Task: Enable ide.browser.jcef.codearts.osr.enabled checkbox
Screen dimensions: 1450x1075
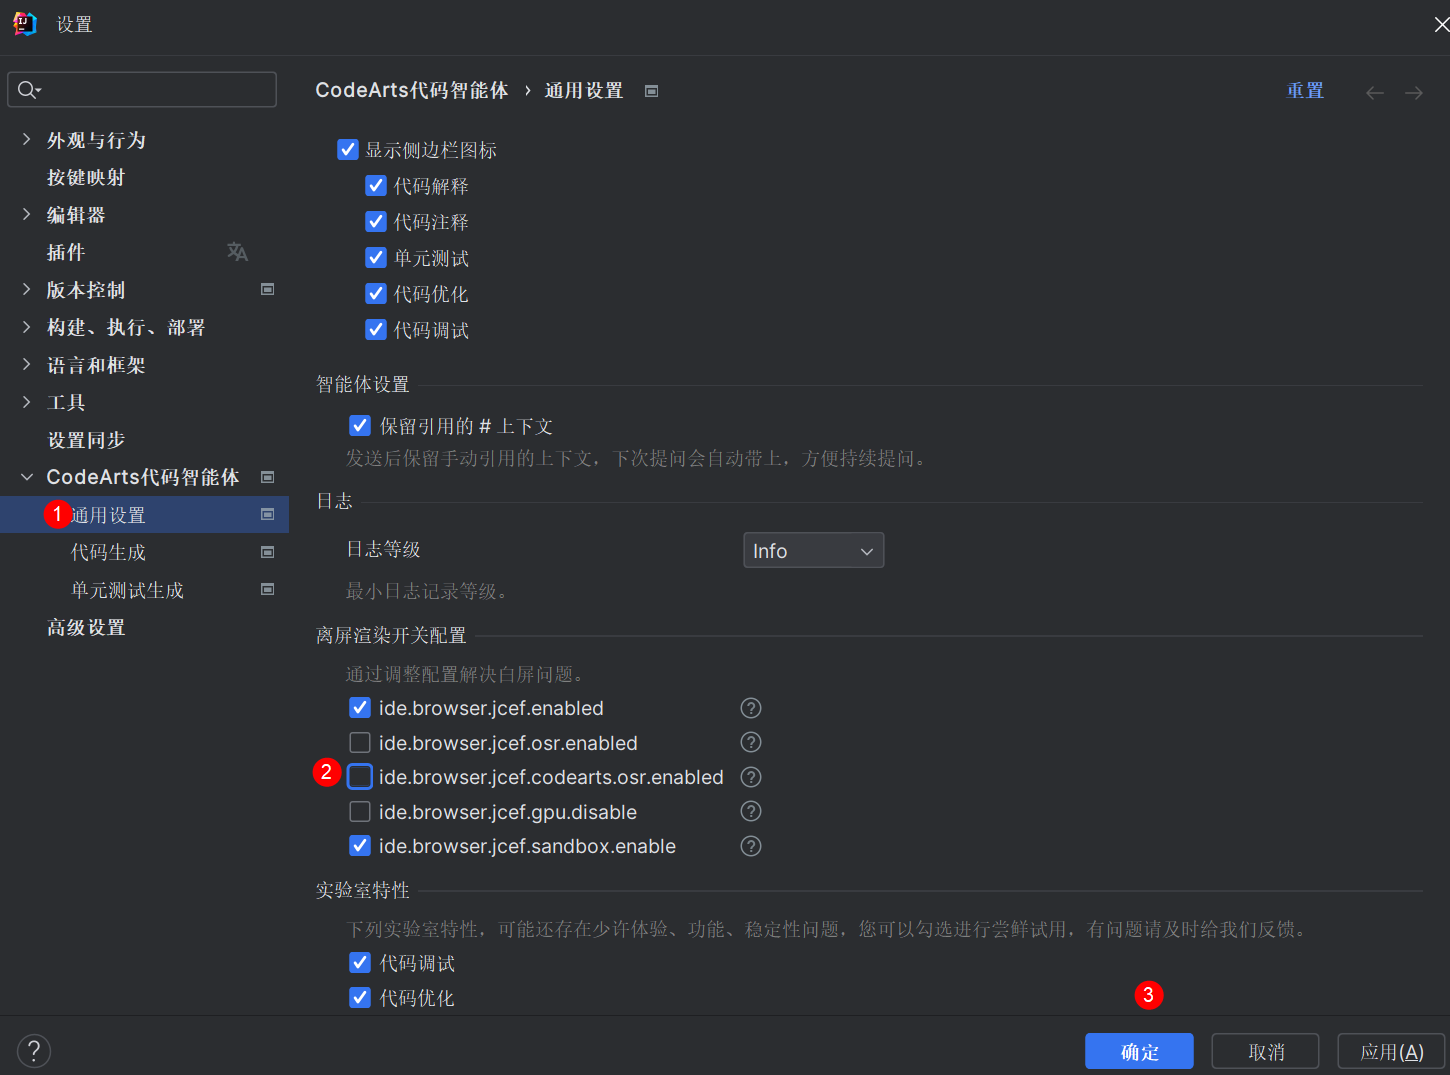Action: click(x=360, y=777)
